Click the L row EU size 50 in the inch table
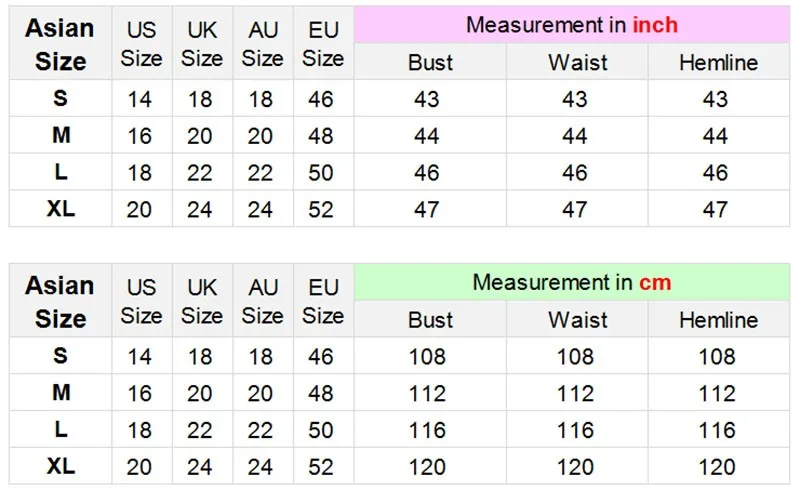Screen dimensions: 800x490 [322, 173]
